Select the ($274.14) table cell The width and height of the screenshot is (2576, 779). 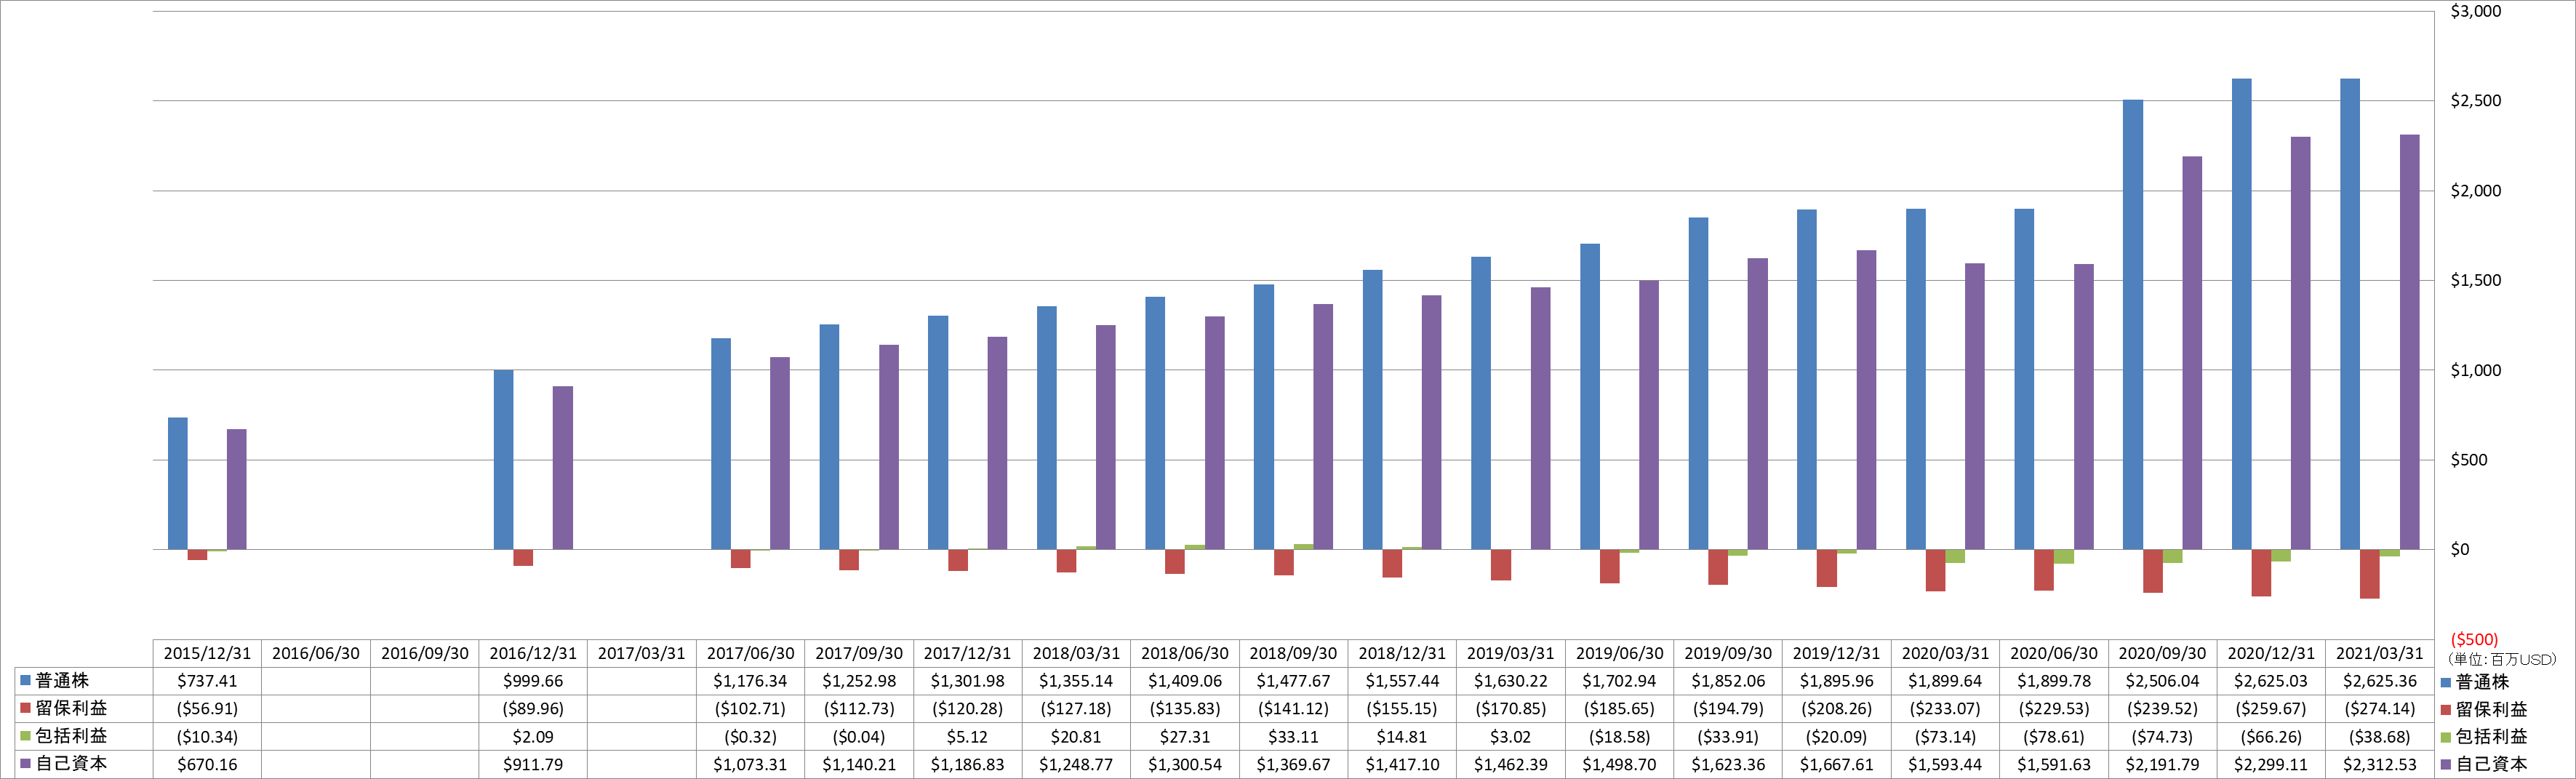[2380, 708]
